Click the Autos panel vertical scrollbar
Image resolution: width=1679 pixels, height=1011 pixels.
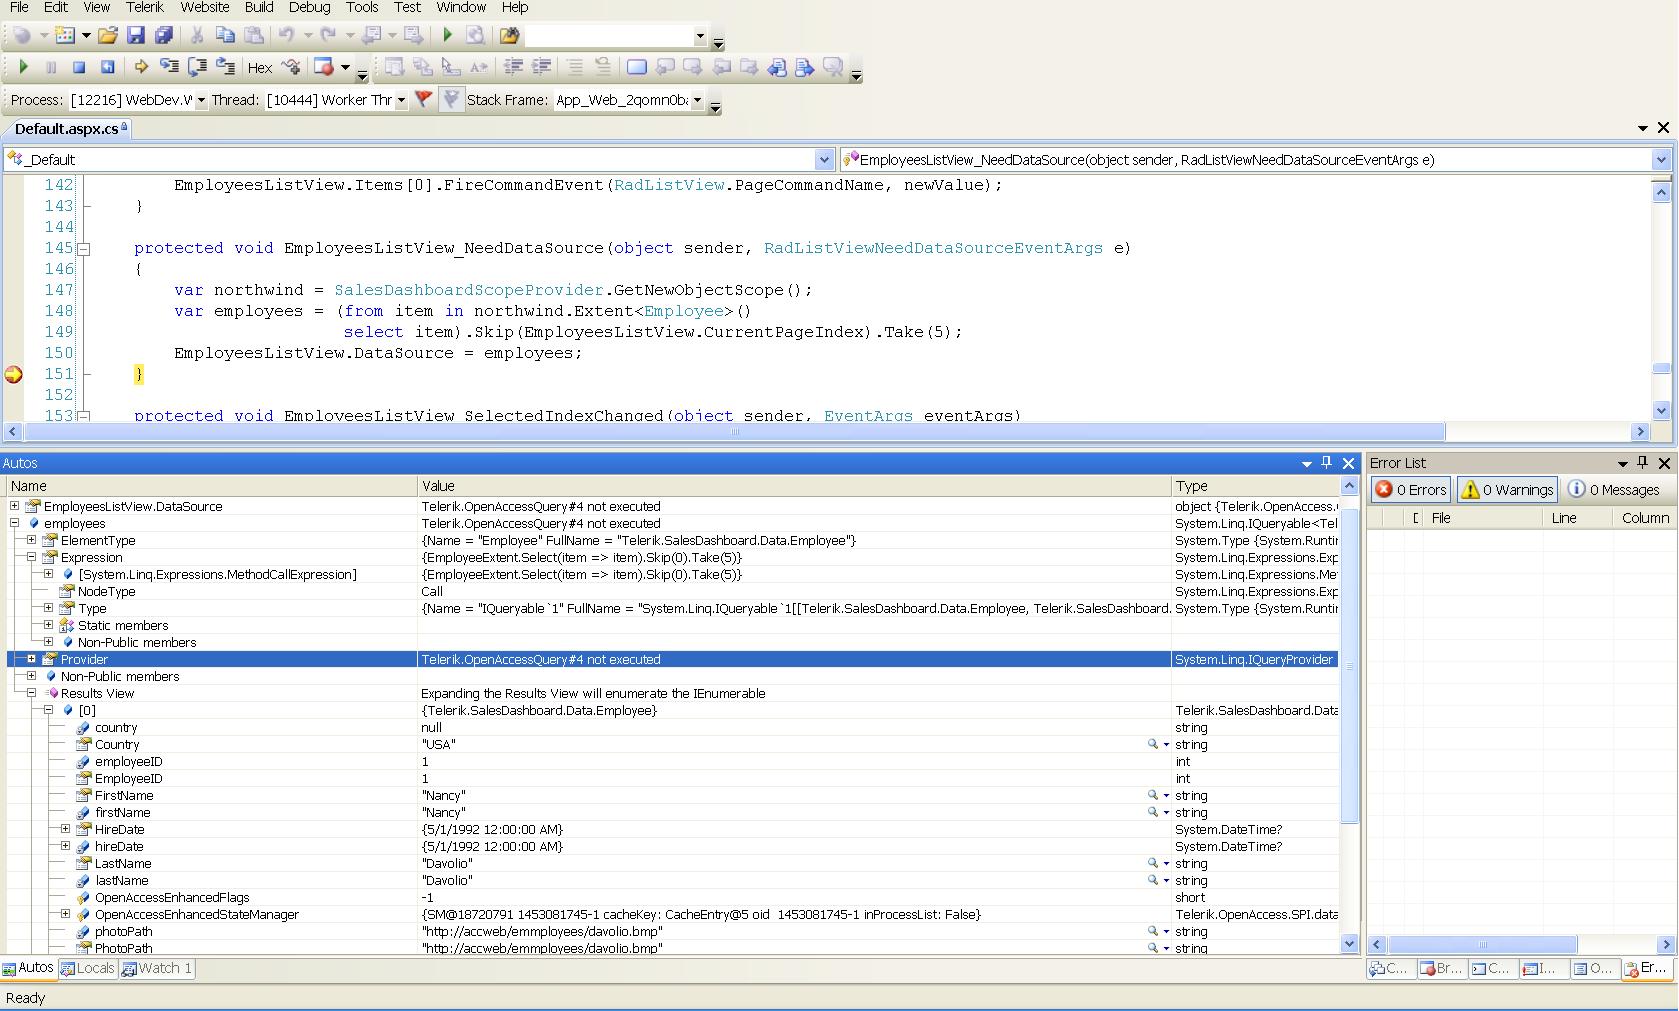[1349, 665]
